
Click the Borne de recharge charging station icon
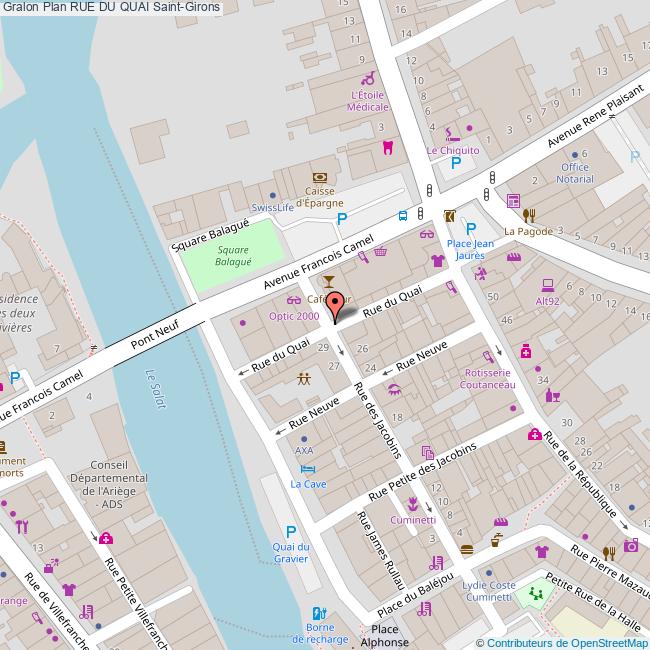(319, 613)
